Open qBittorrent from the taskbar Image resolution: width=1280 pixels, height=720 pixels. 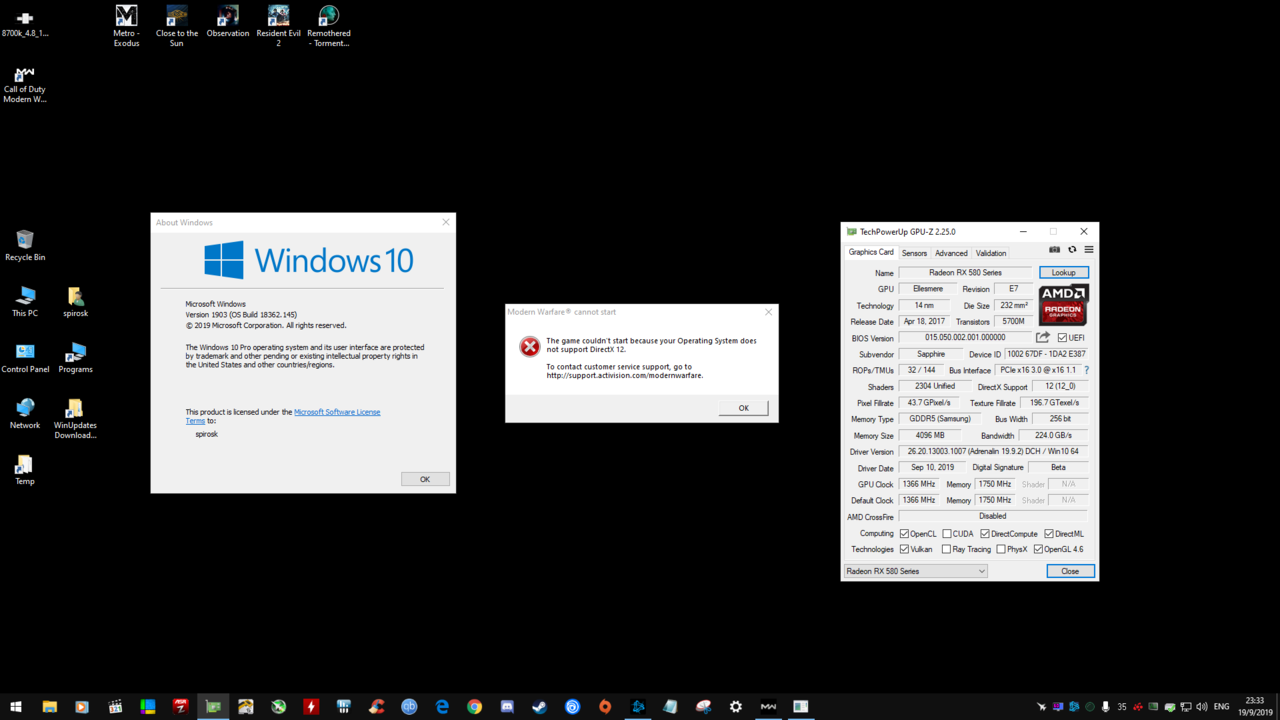click(x=409, y=706)
